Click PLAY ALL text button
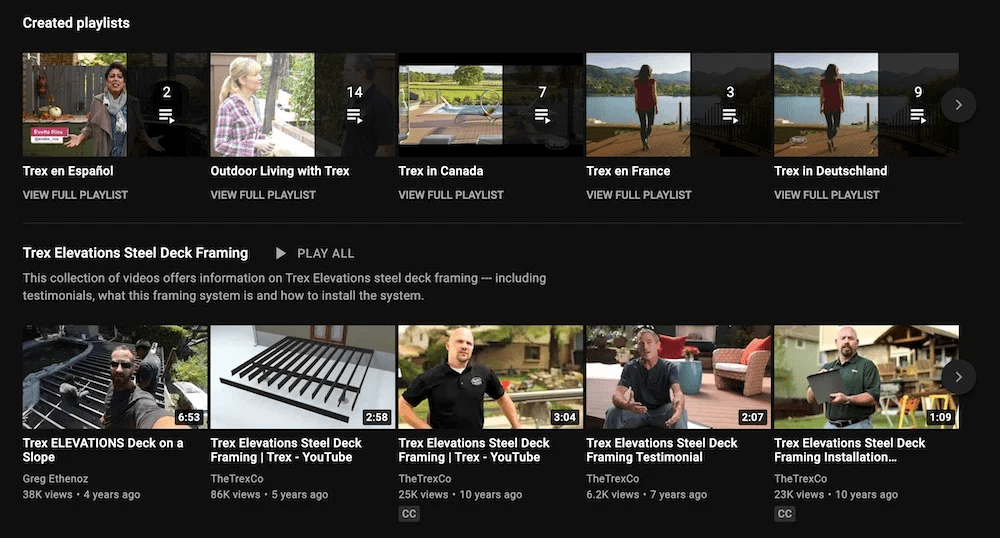The width and height of the screenshot is (1000, 538). [x=325, y=253]
